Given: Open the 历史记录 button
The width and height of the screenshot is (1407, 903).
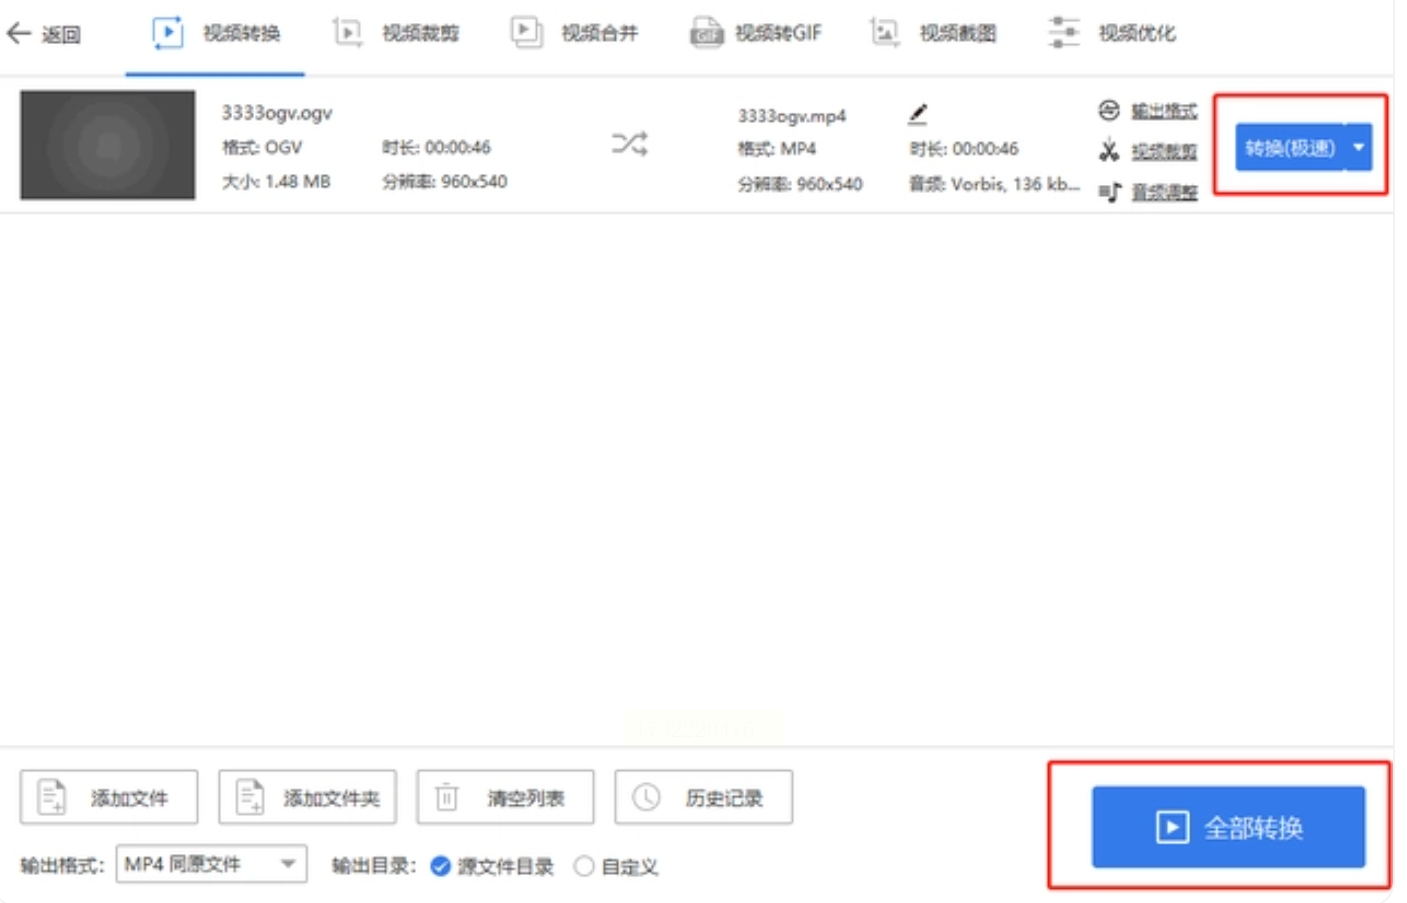Looking at the screenshot, I should click(703, 797).
